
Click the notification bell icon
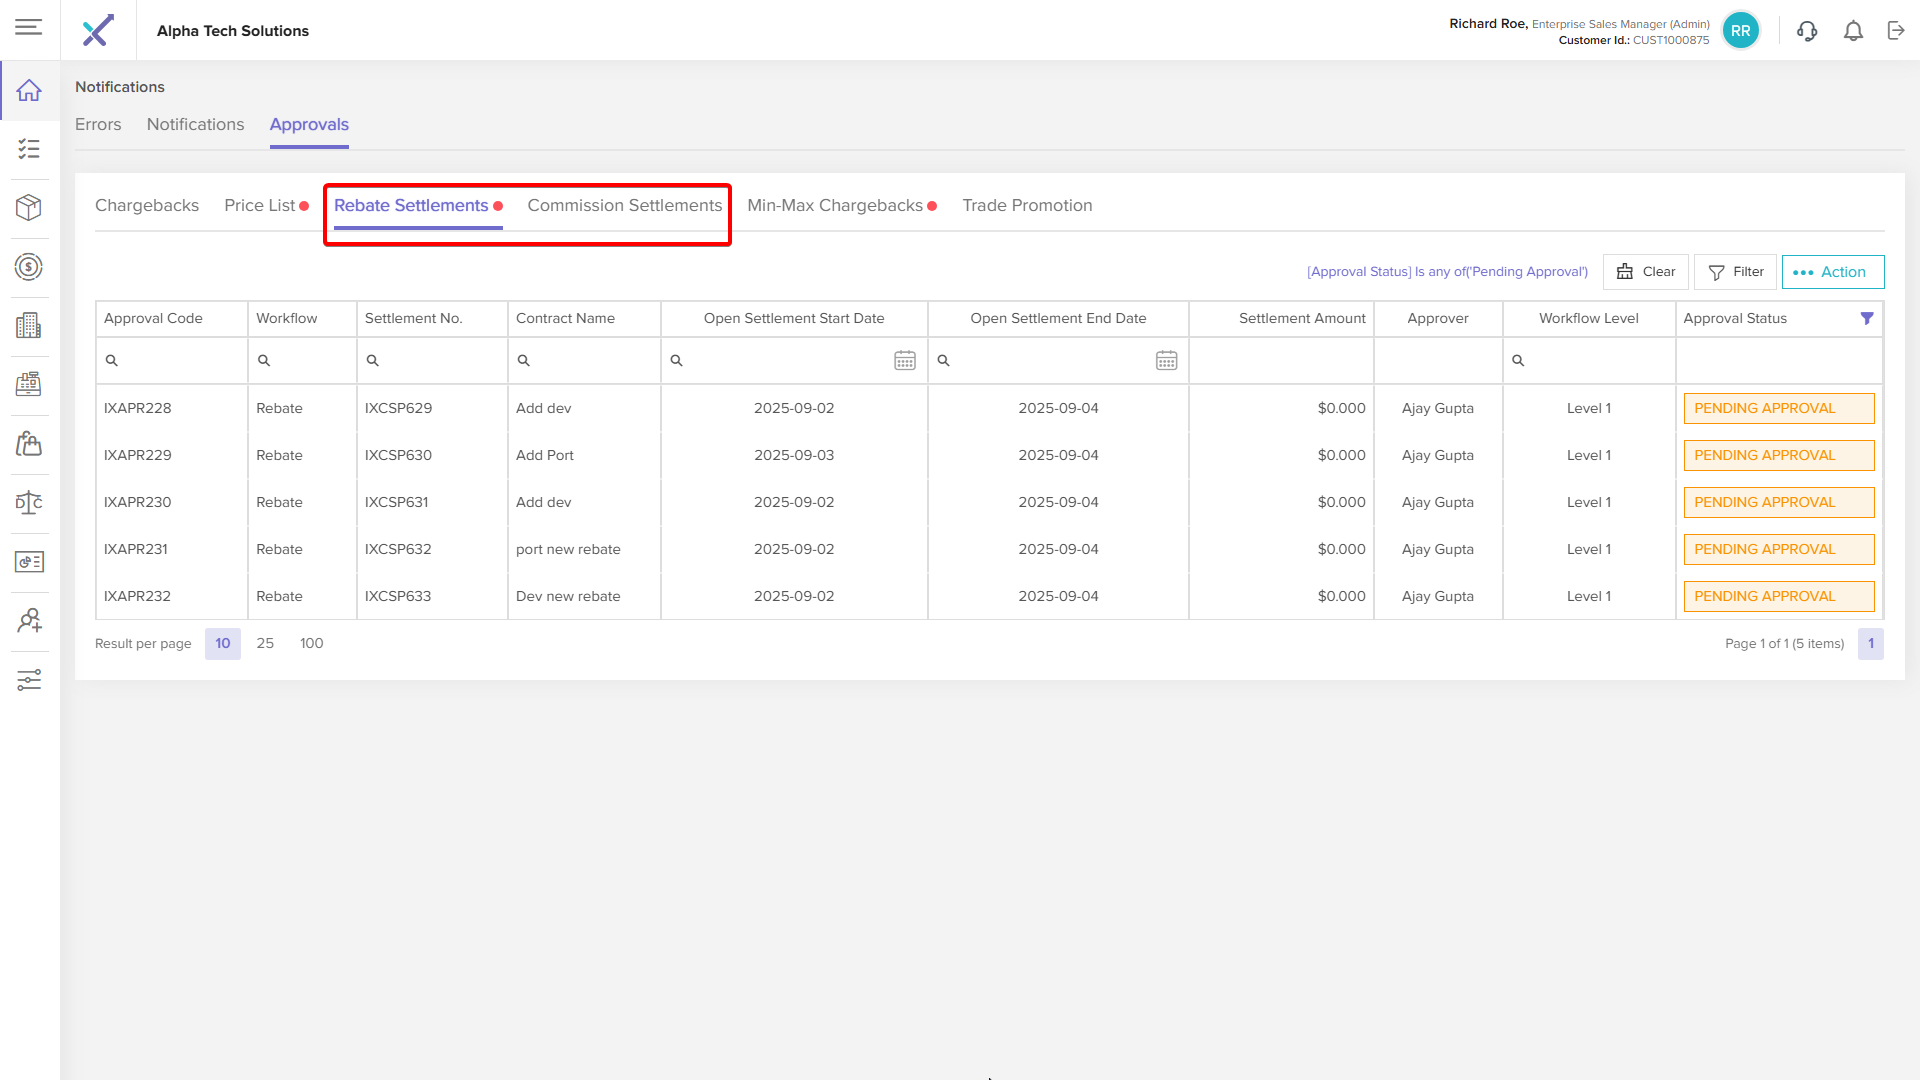point(1853,31)
